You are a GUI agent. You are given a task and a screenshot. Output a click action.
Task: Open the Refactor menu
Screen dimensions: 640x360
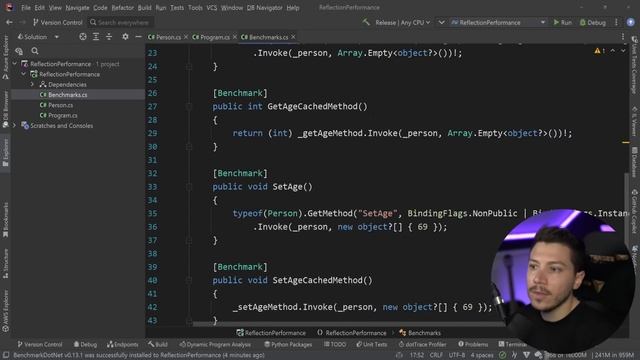122,7
